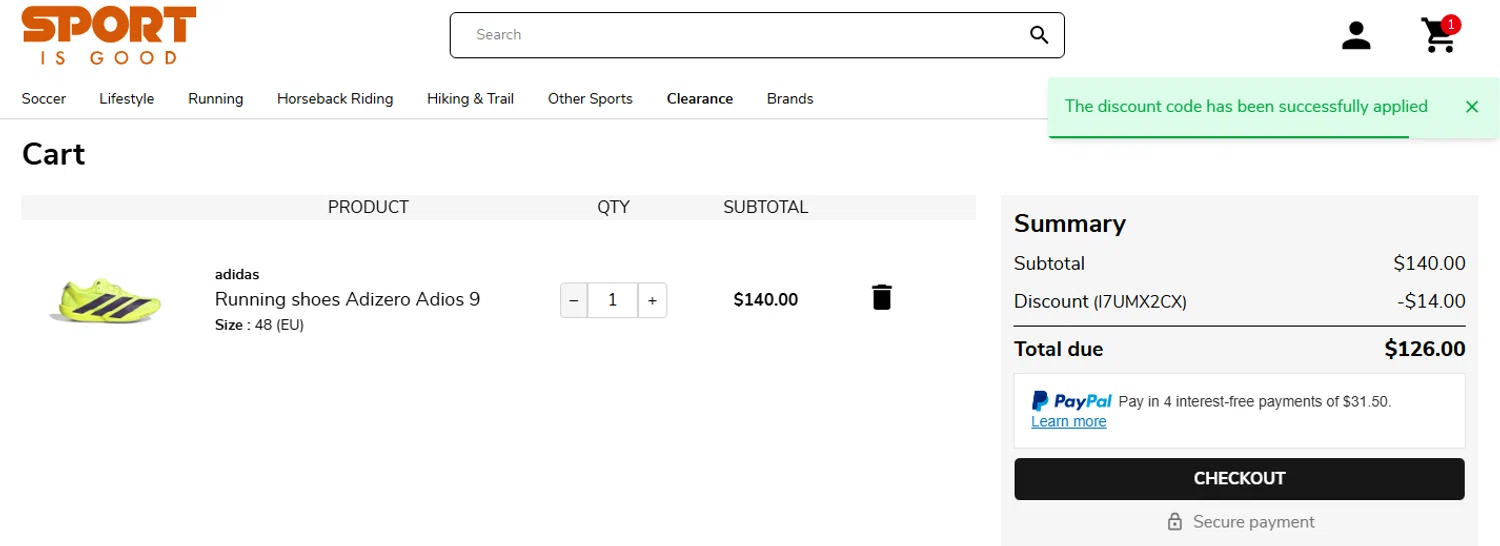
Task: Open PayPal Learn more link
Action: click(1069, 422)
